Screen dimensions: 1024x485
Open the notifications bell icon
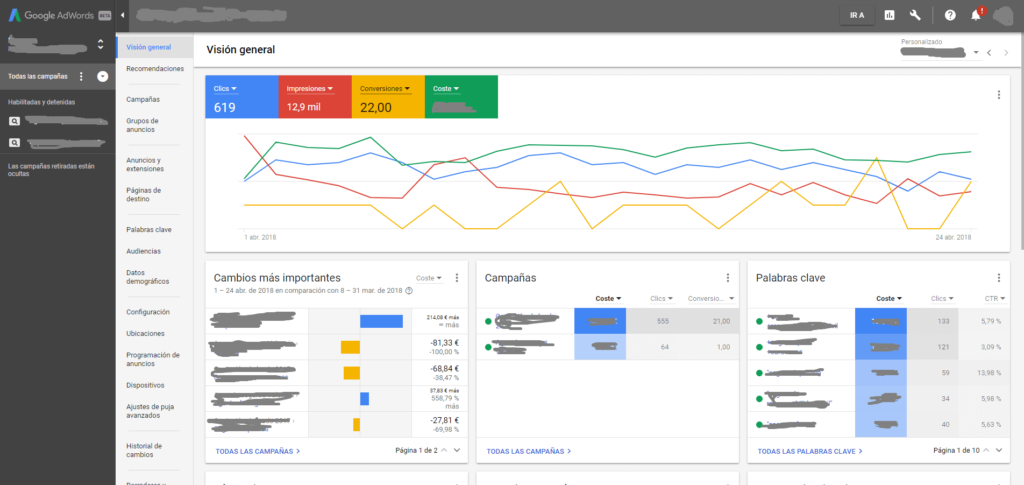976,16
